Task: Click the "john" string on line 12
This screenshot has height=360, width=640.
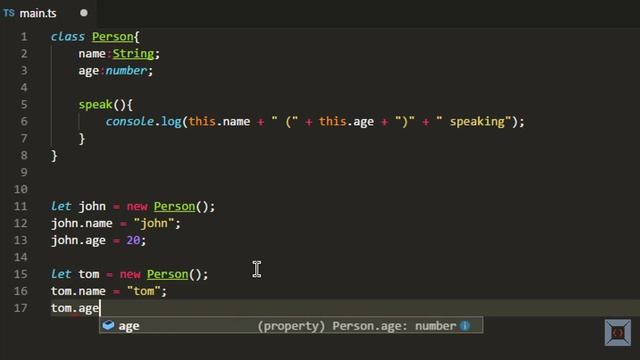Action: (154, 224)
